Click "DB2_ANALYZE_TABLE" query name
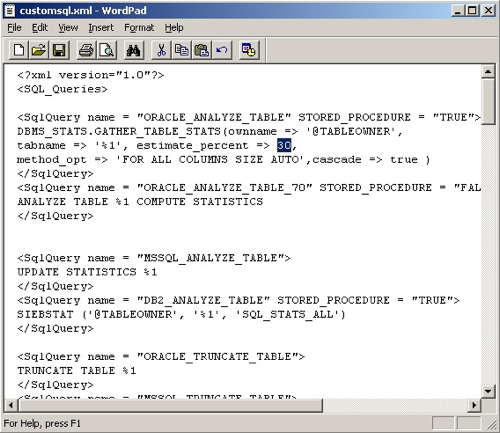The image size is (500, 433). click(x=203, y=300)
